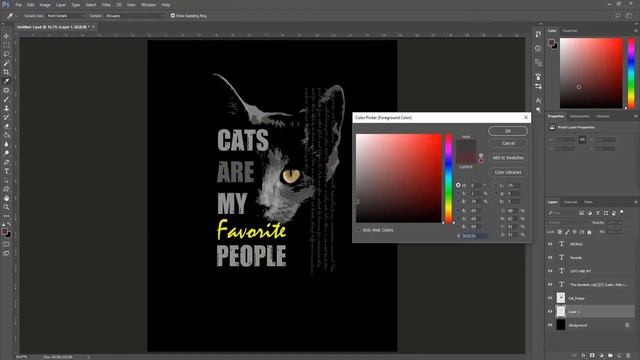Click the hex color input field
The width and height of the screenshot is (640, 360).
[475, 236]
